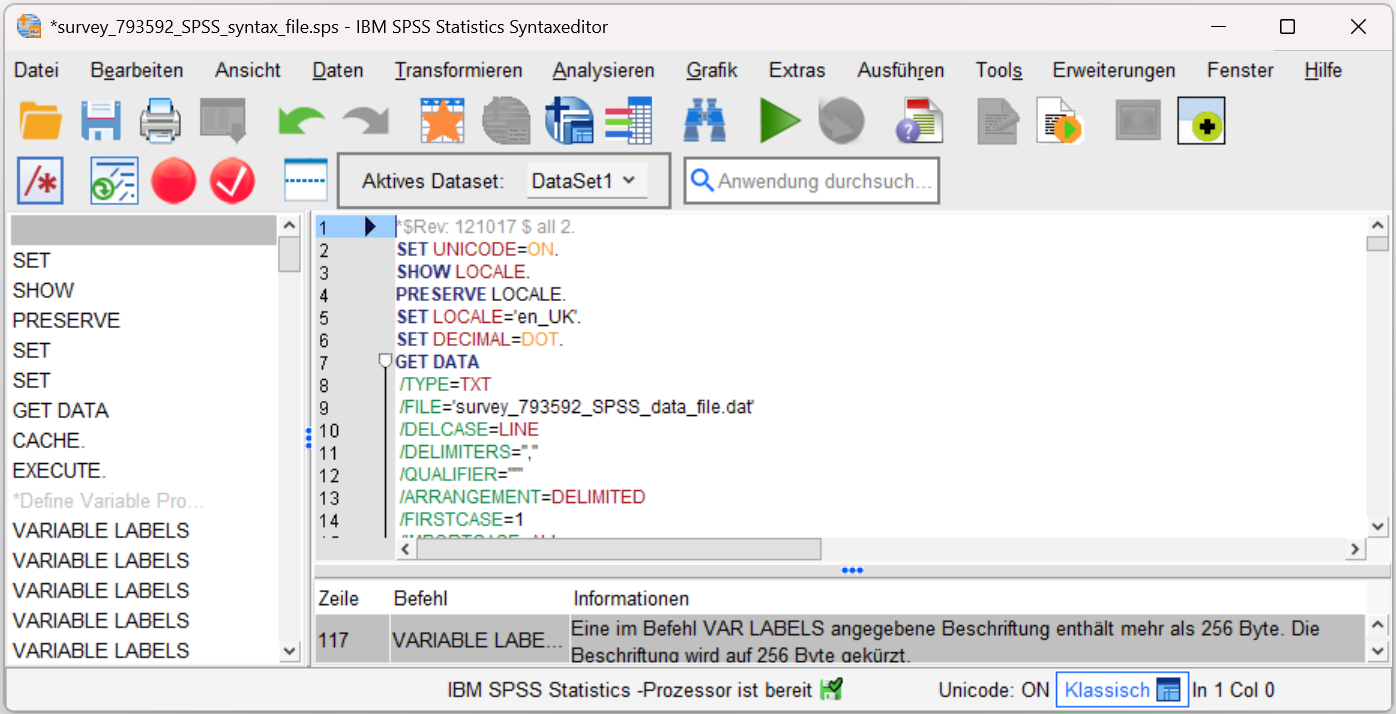Screen dimensions: 1396x714
Task: Click the syntax help icon with question mark
Action: [x=919, y=121]
